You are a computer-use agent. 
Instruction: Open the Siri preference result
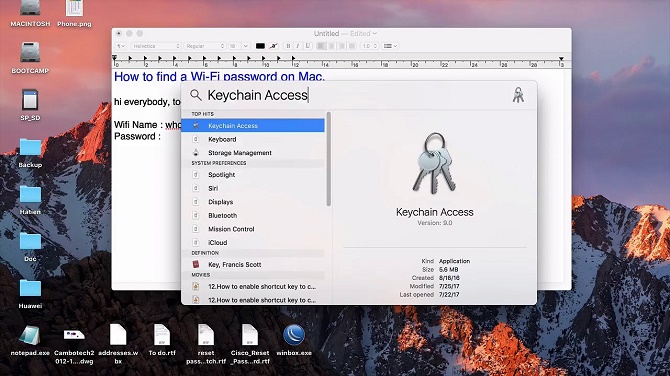(x=253, y=188)
